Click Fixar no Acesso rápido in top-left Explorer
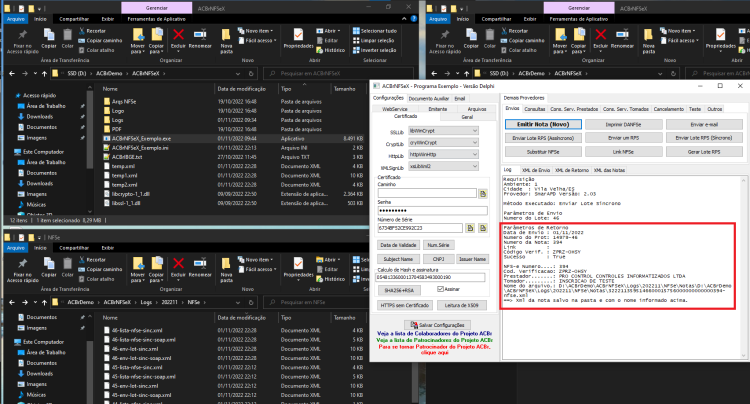This screenshot has height=404, width=750. coord(22,41)
